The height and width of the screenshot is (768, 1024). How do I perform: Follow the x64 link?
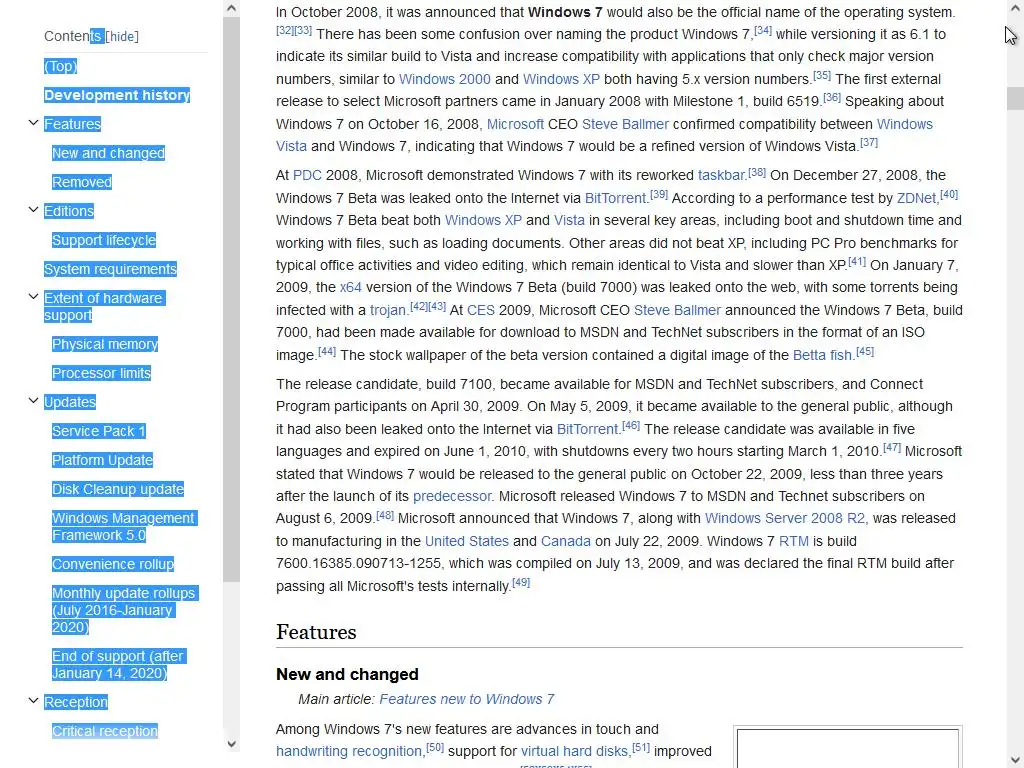tap(351, 287)
